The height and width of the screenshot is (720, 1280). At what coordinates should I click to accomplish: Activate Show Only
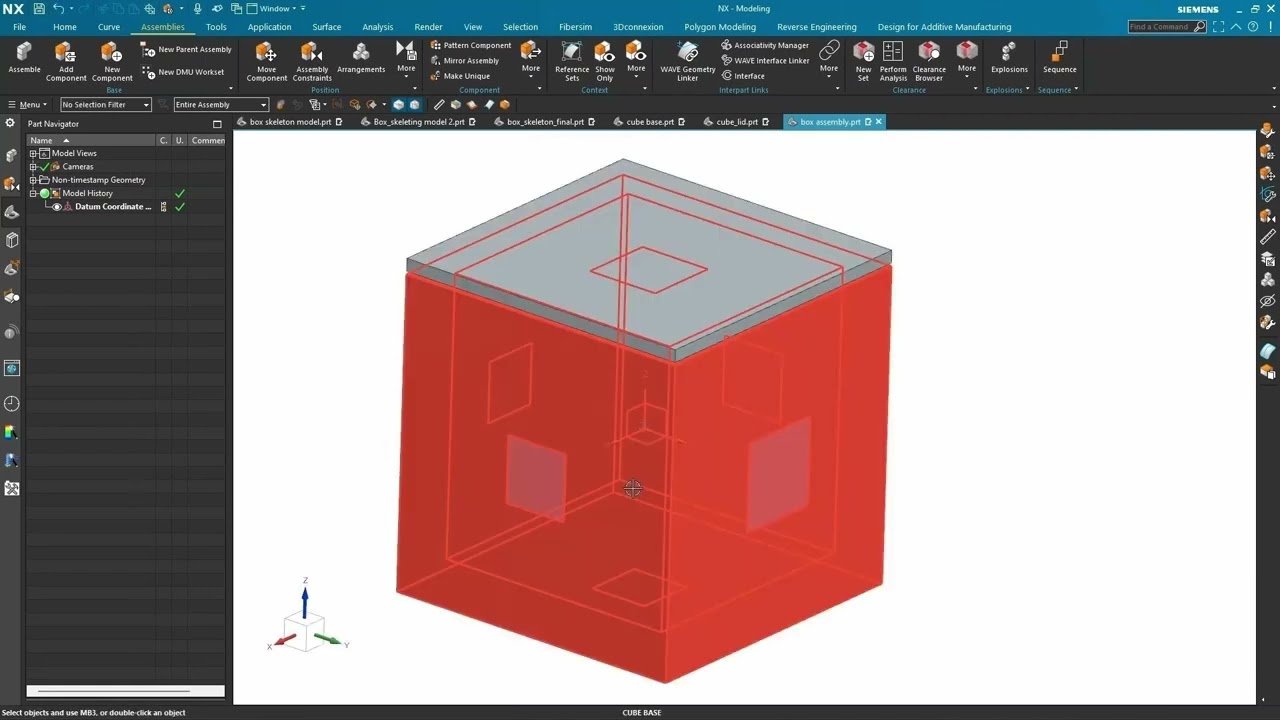coord(605,61)
